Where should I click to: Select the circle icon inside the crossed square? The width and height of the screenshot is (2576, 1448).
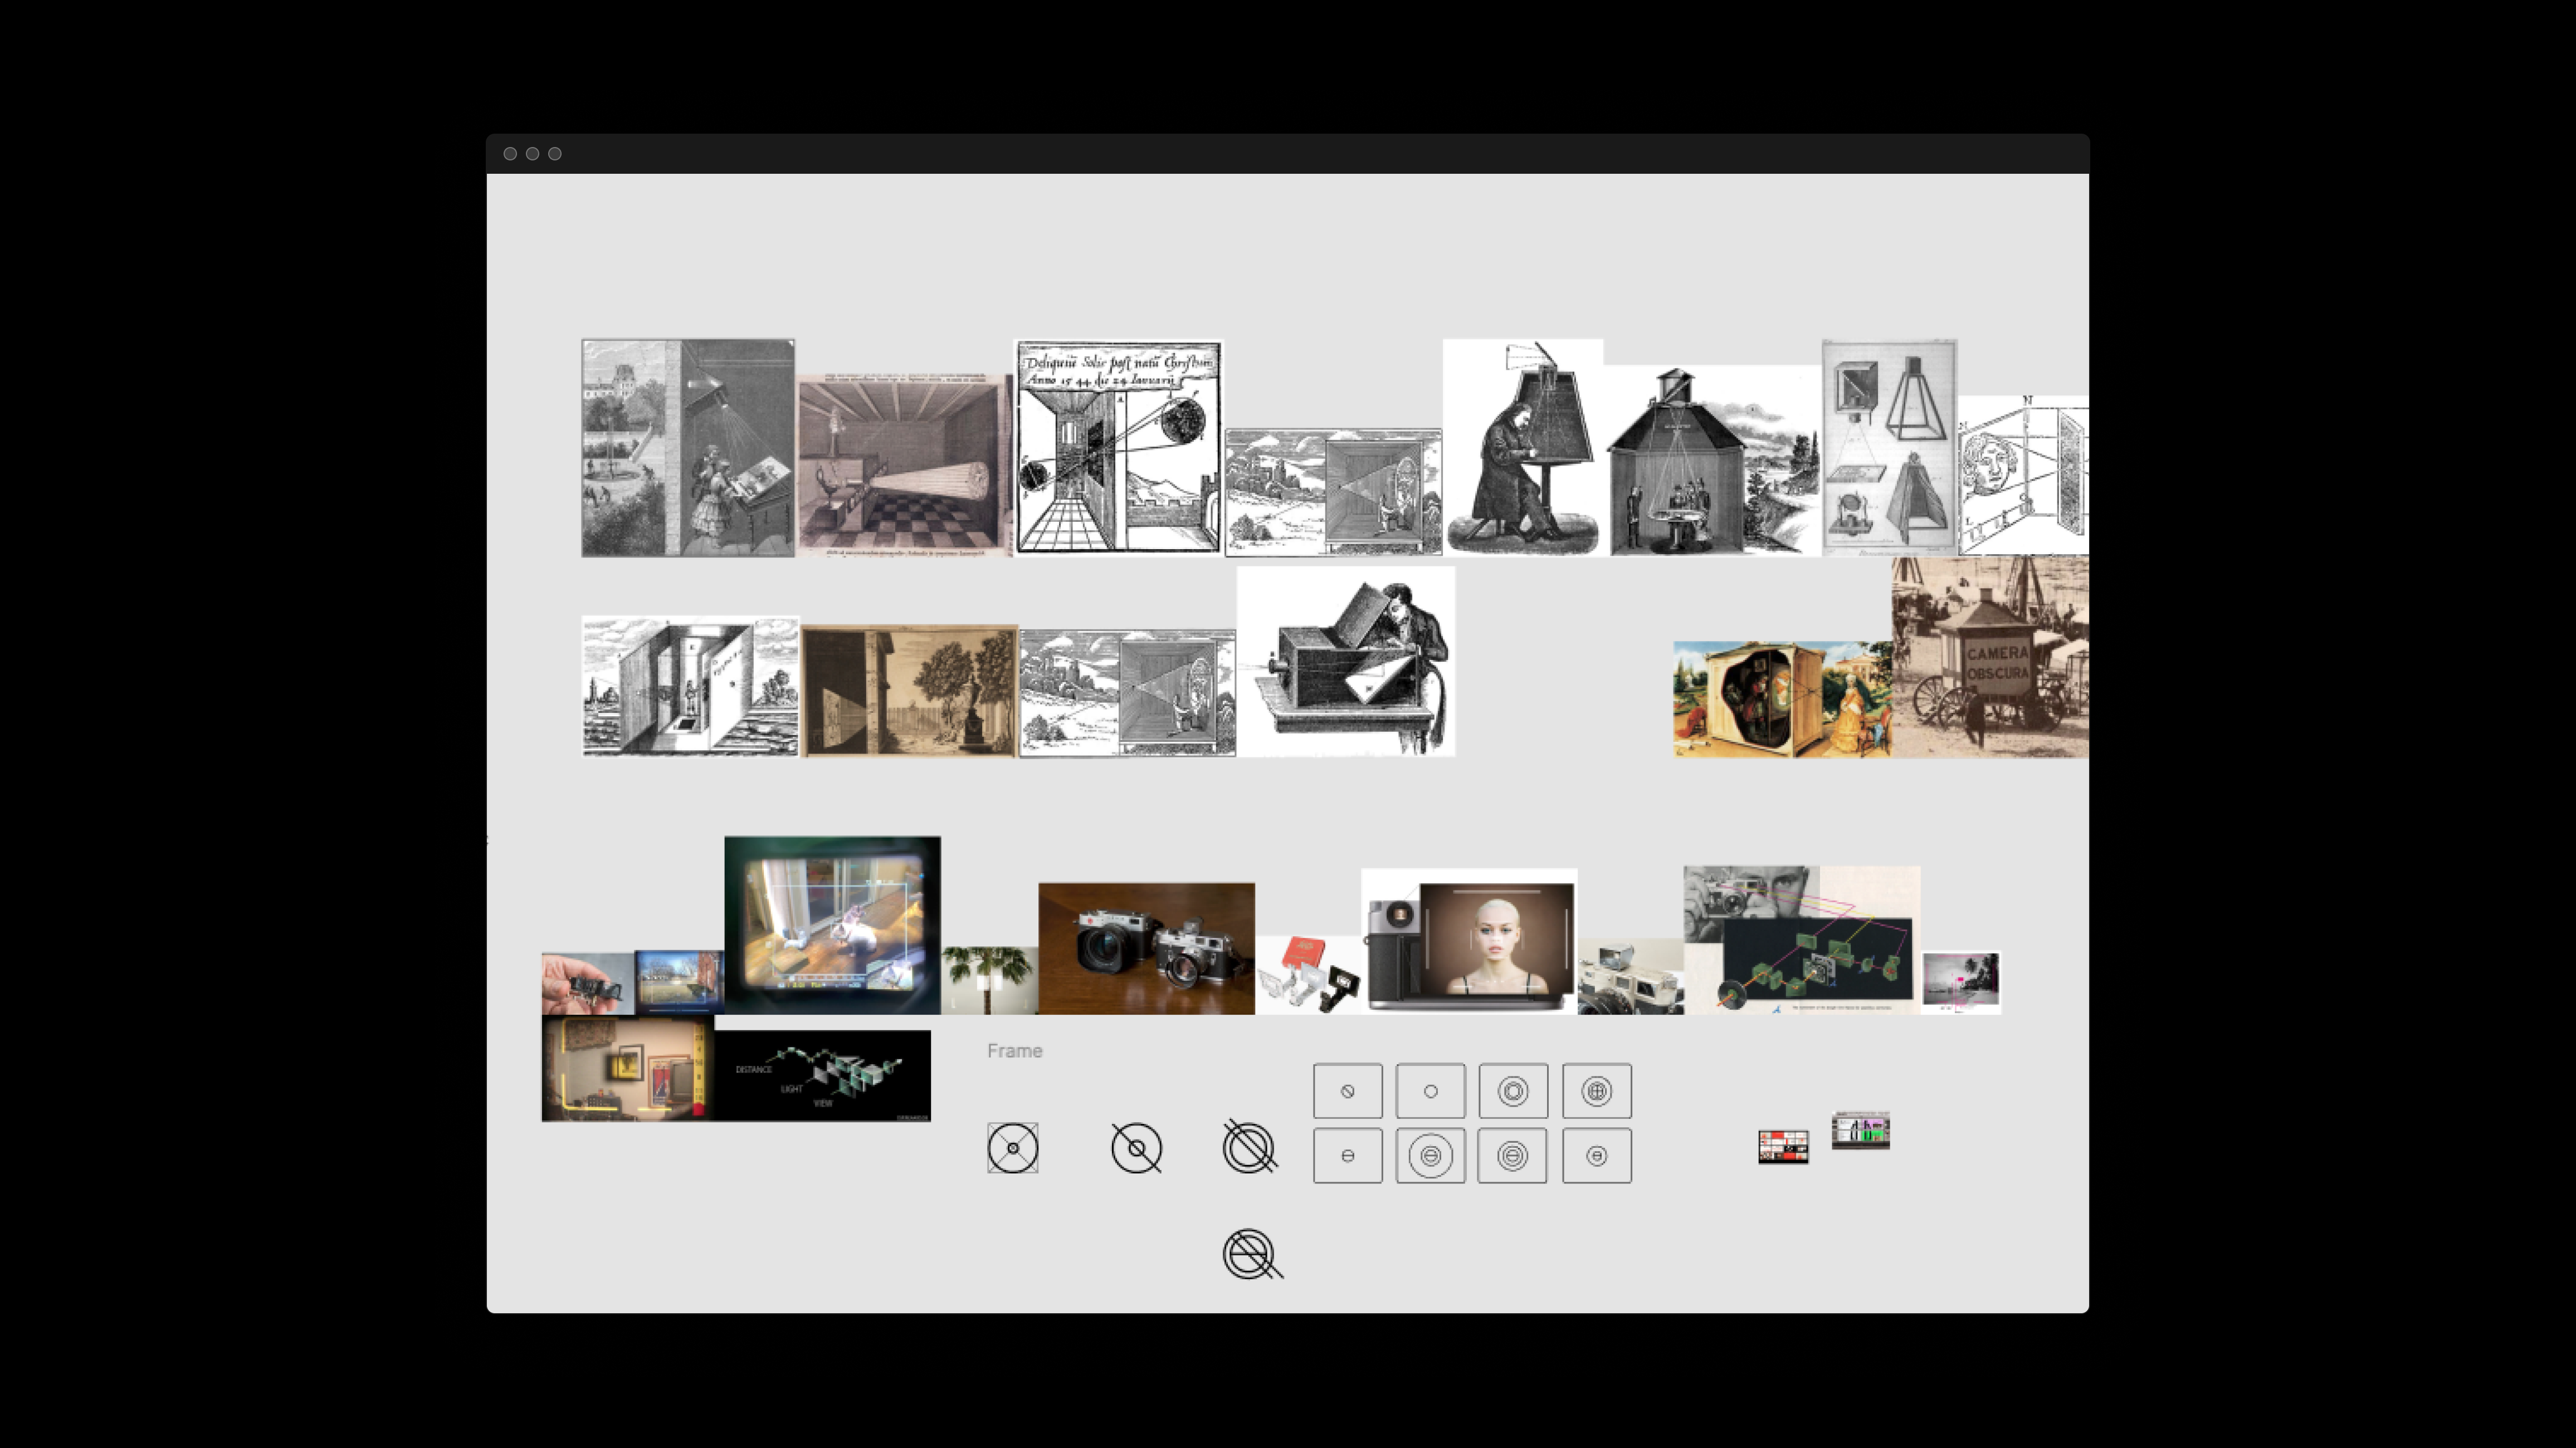(1013, 1148)
